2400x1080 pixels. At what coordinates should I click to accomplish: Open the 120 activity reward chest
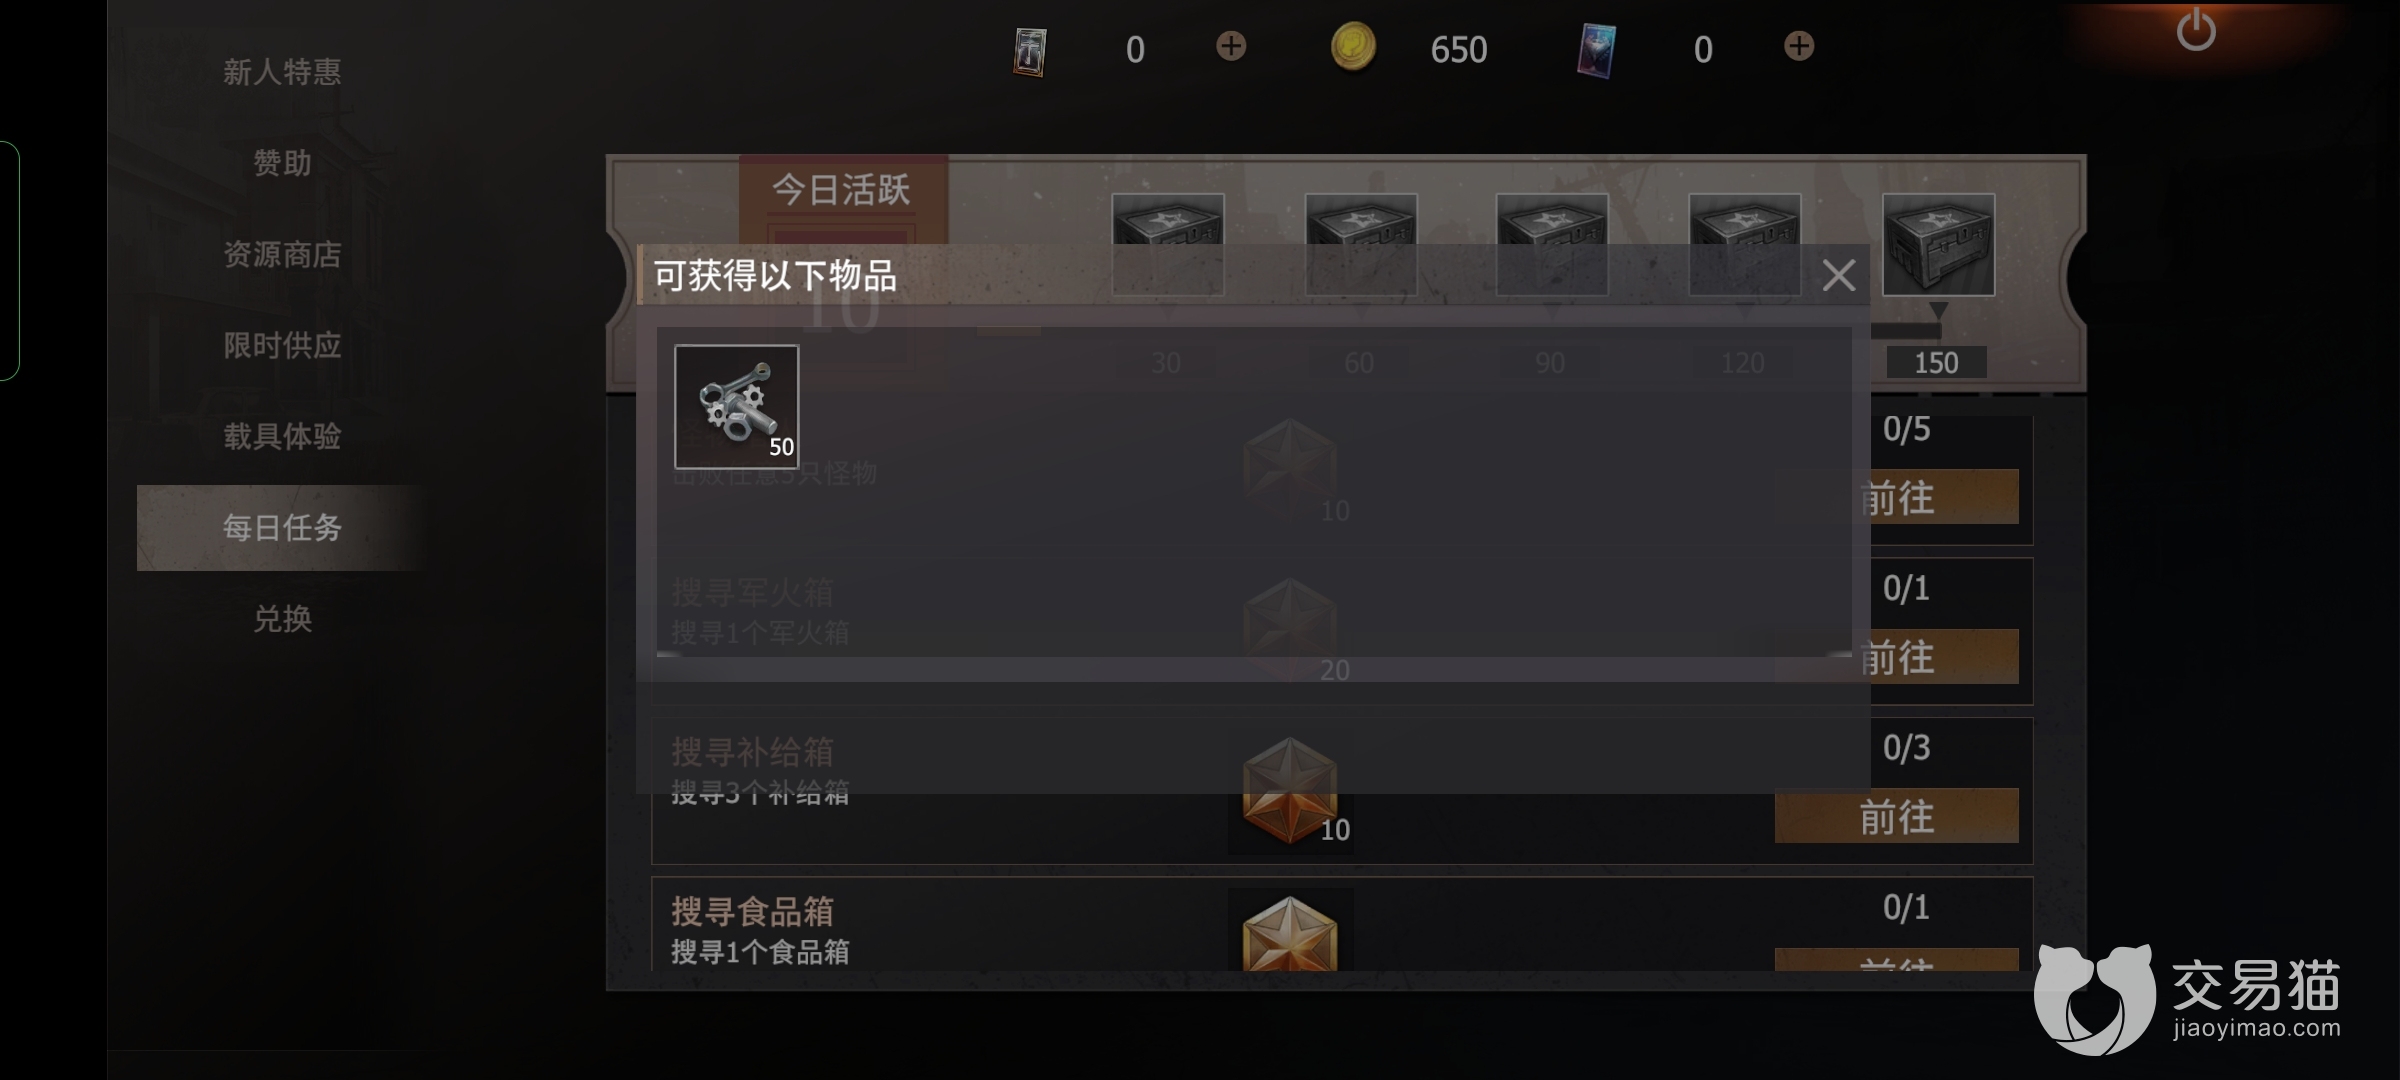(1744, 245)
